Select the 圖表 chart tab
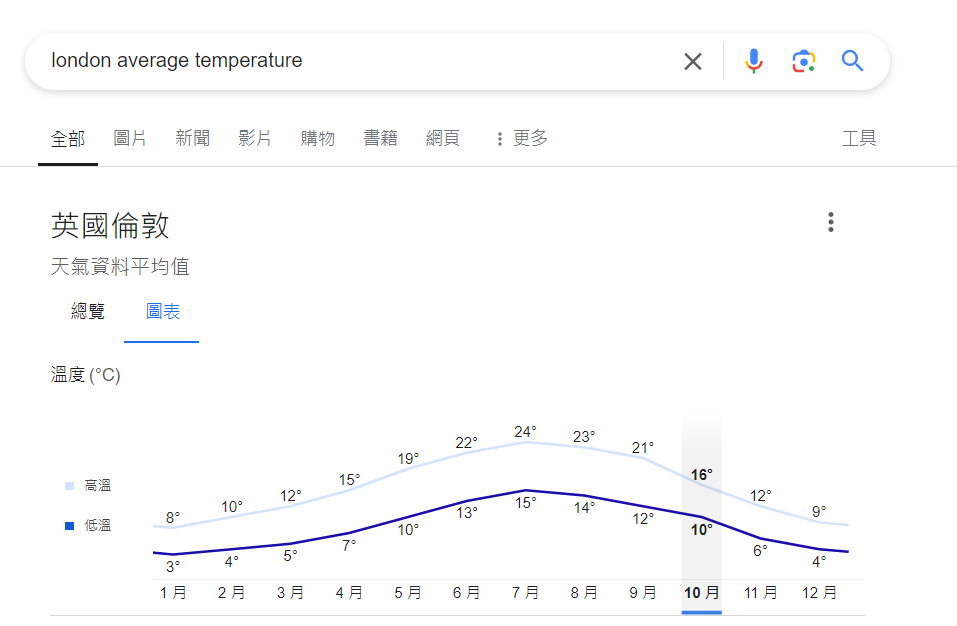This screenshot has height=626, width=957. point(162,311)
